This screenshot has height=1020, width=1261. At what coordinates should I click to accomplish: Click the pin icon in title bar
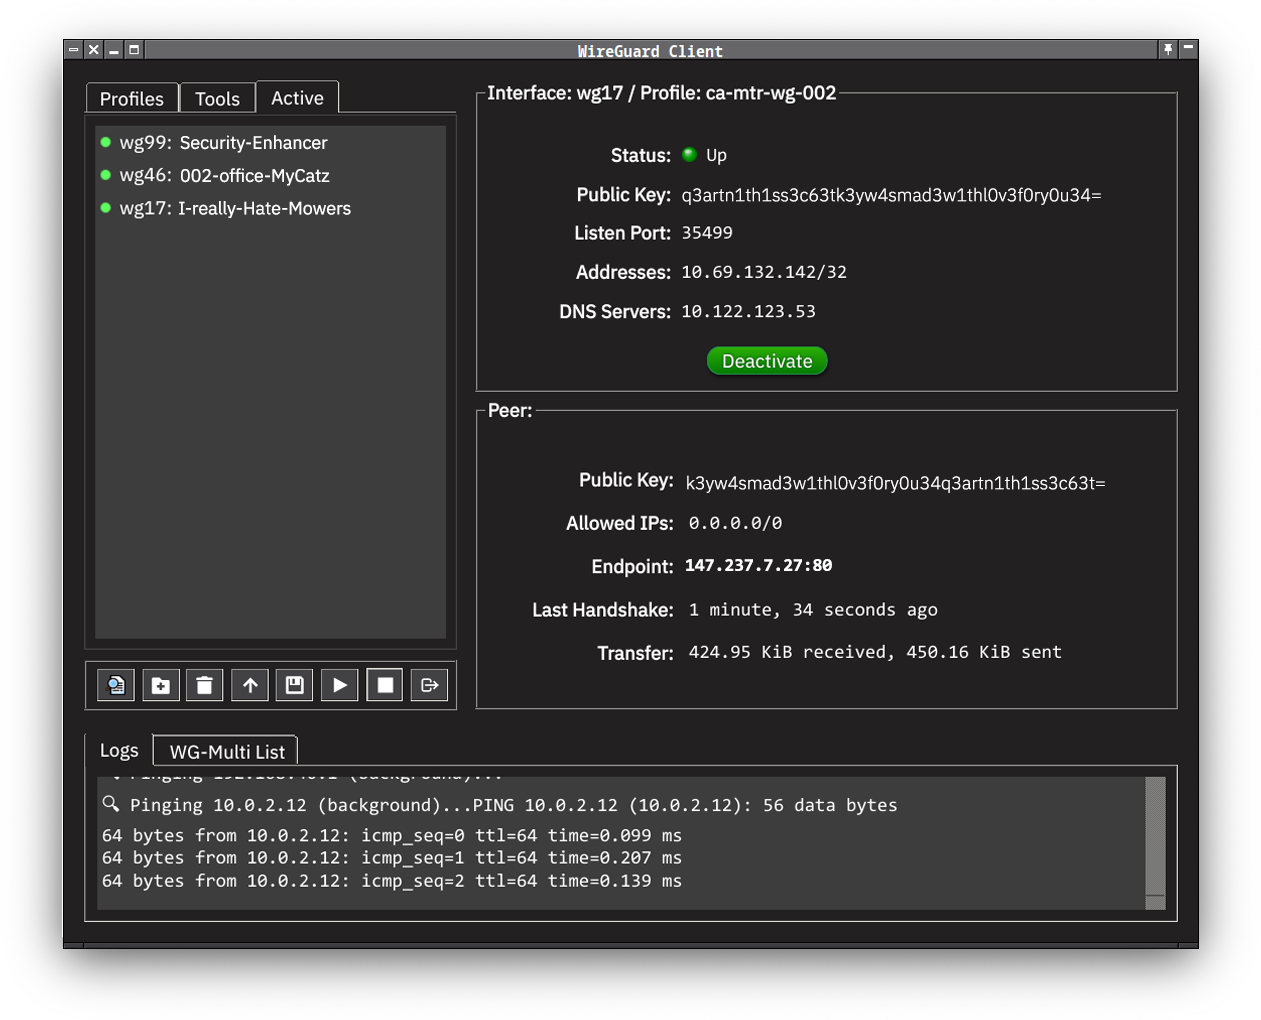pyautogui.click(x=1167, y=49)
